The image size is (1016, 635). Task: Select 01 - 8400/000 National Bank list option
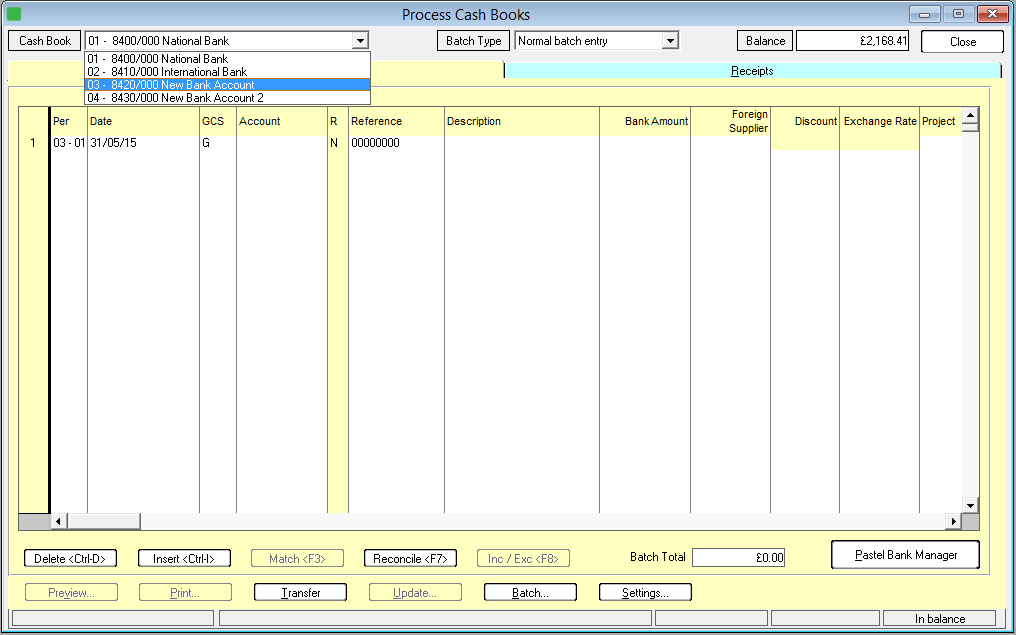coord(227,58)
